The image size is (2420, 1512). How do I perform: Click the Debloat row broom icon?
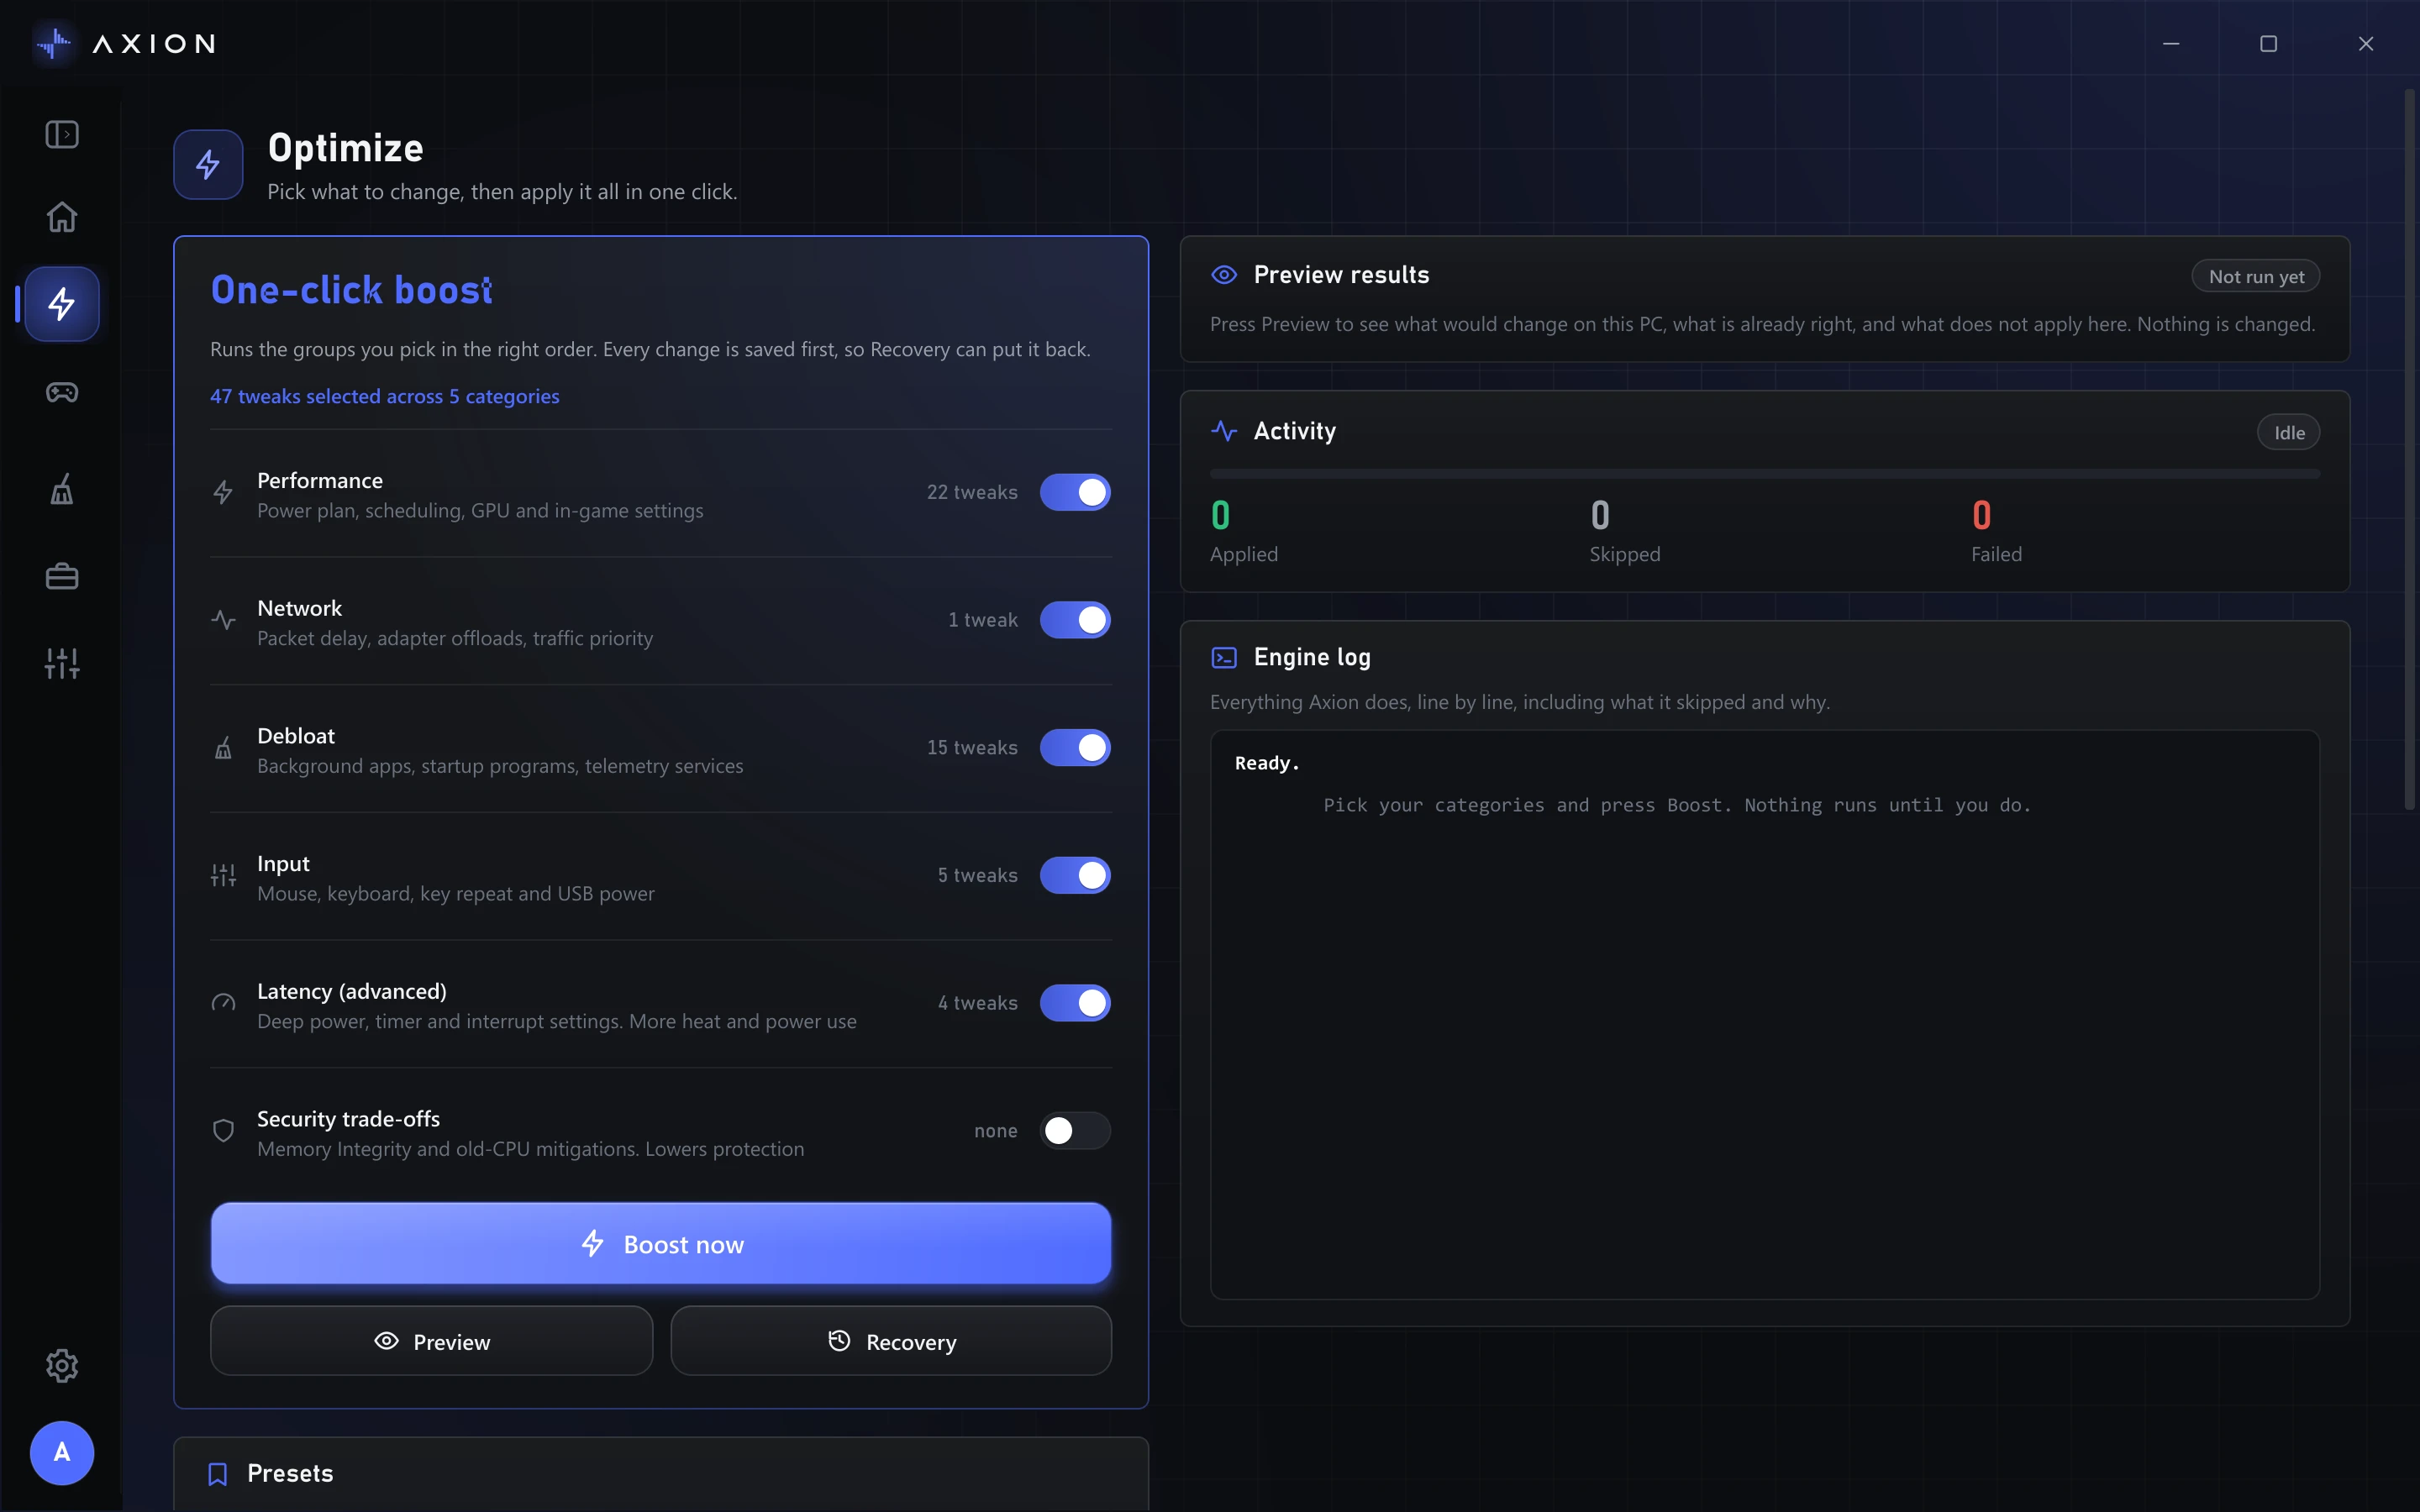(x=223, y=748)
